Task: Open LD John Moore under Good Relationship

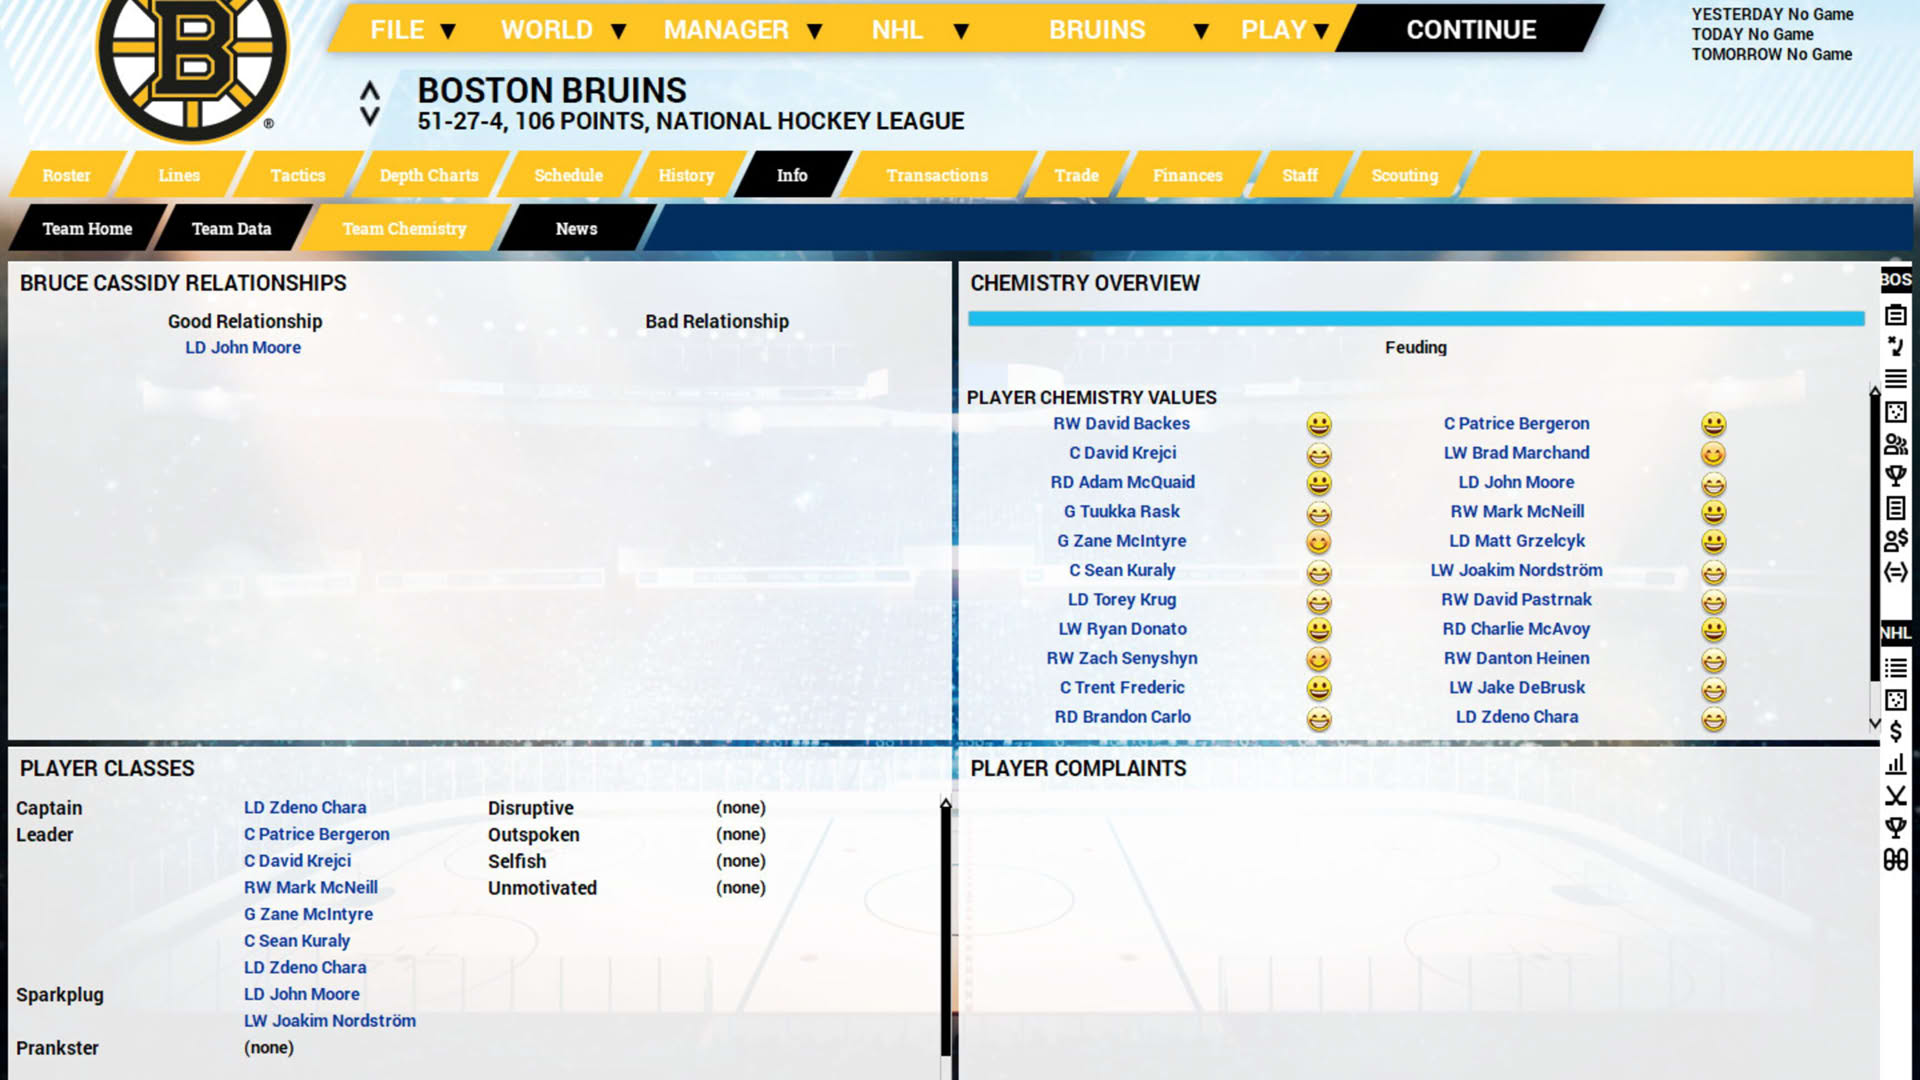Action: (x=243, y=347)
